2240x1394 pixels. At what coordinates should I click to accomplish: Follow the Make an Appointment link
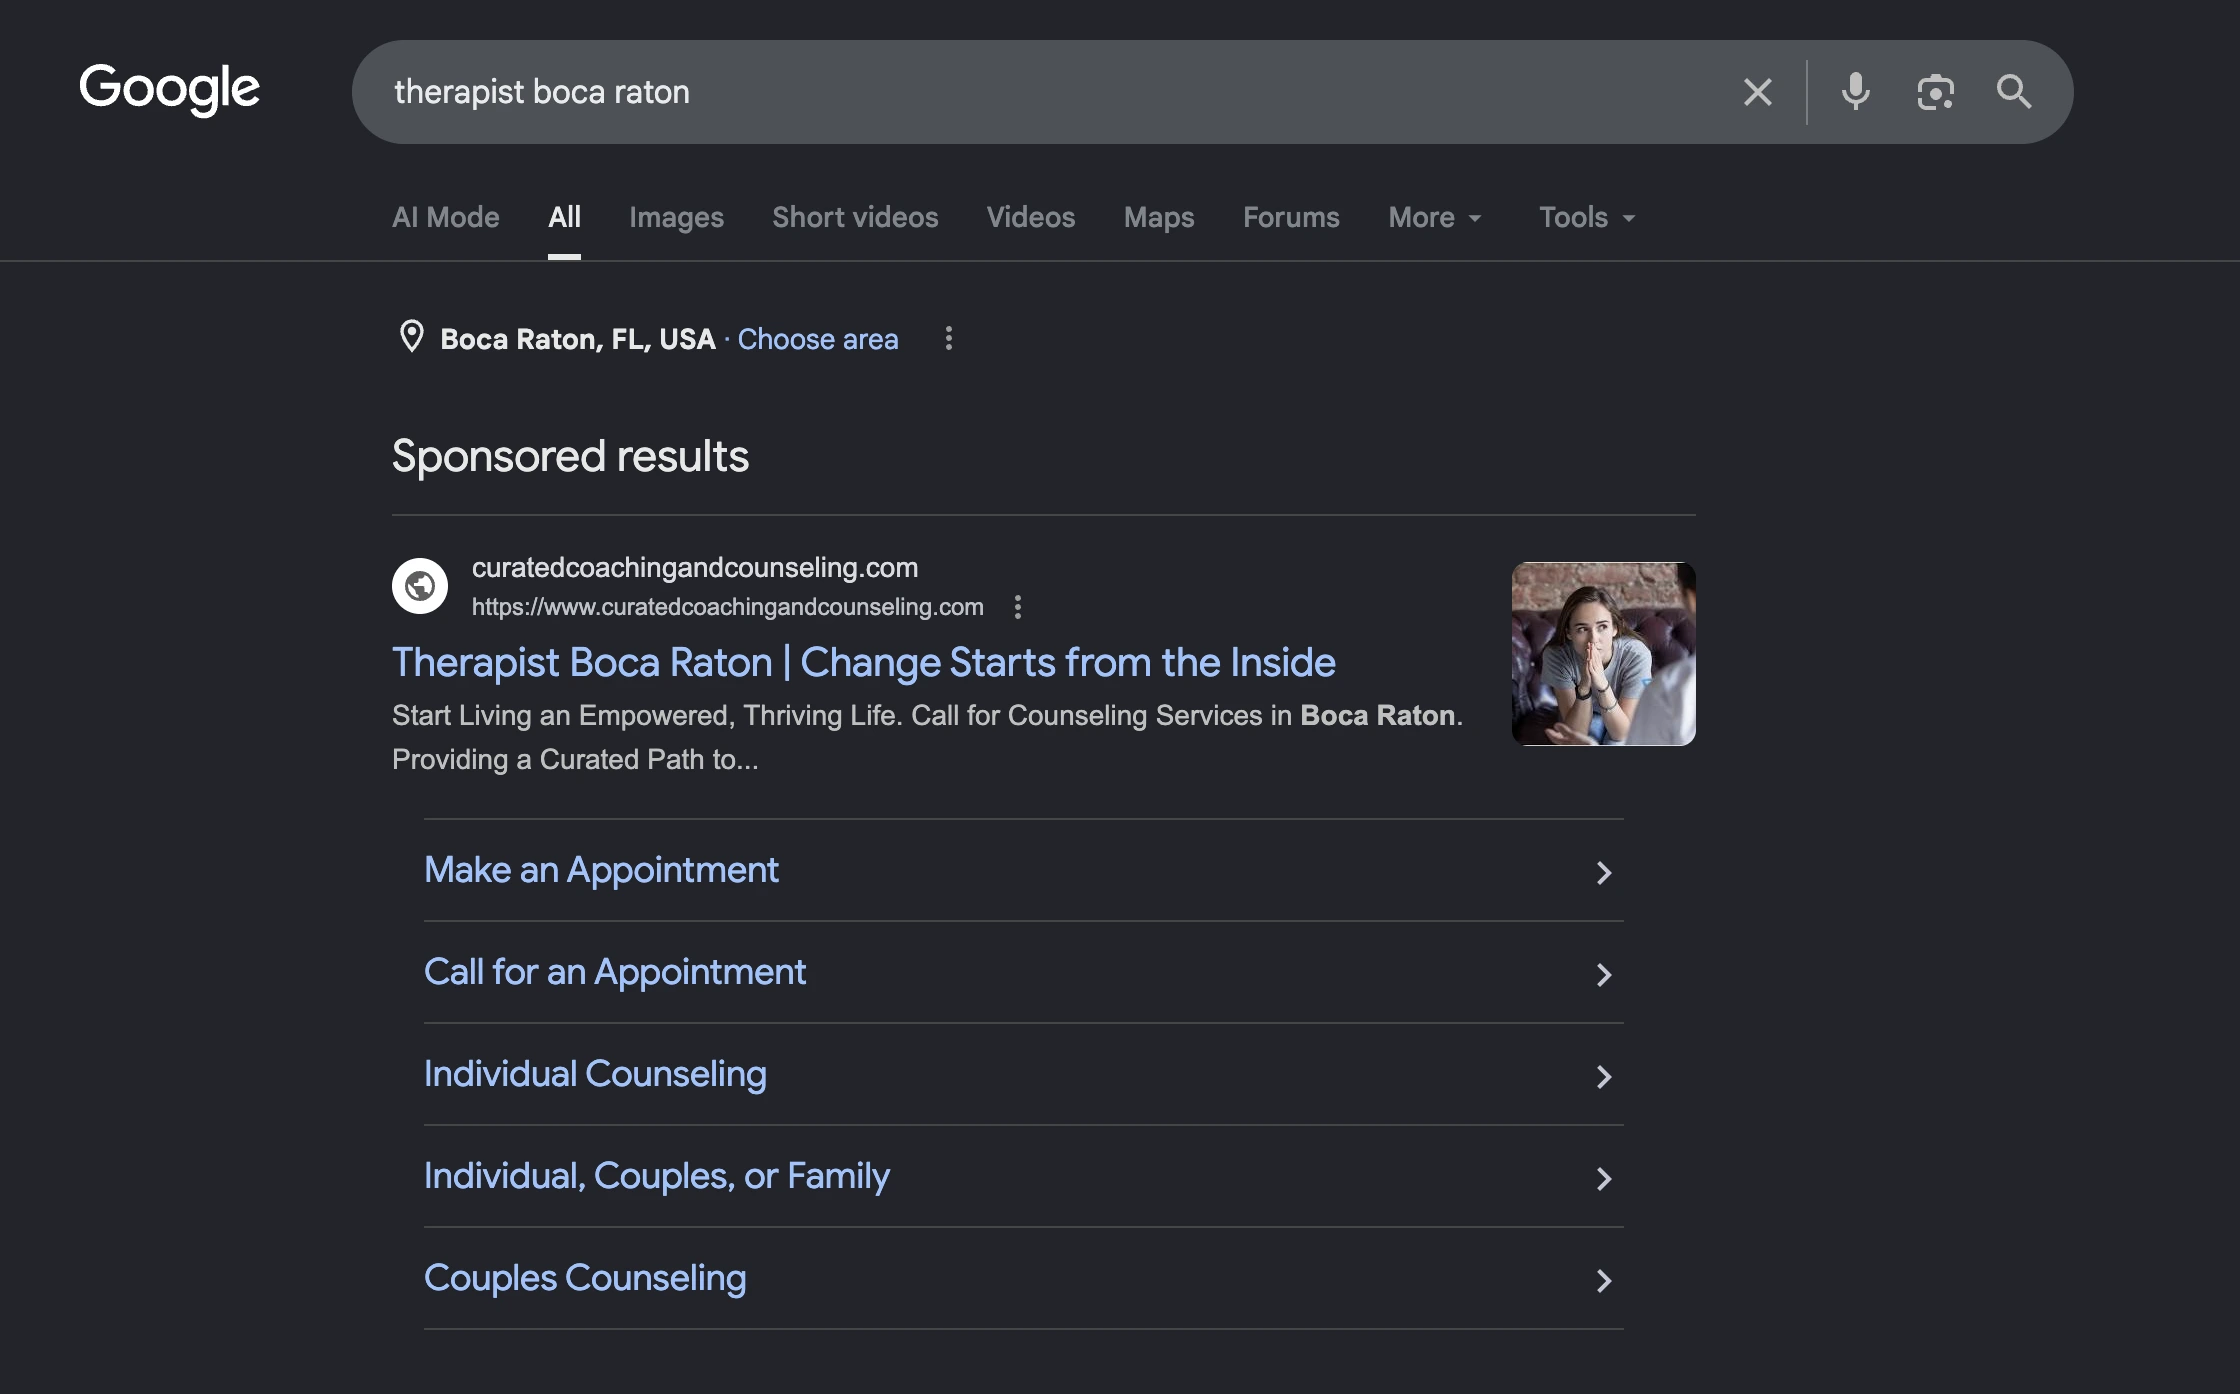[x=601, y=870]
